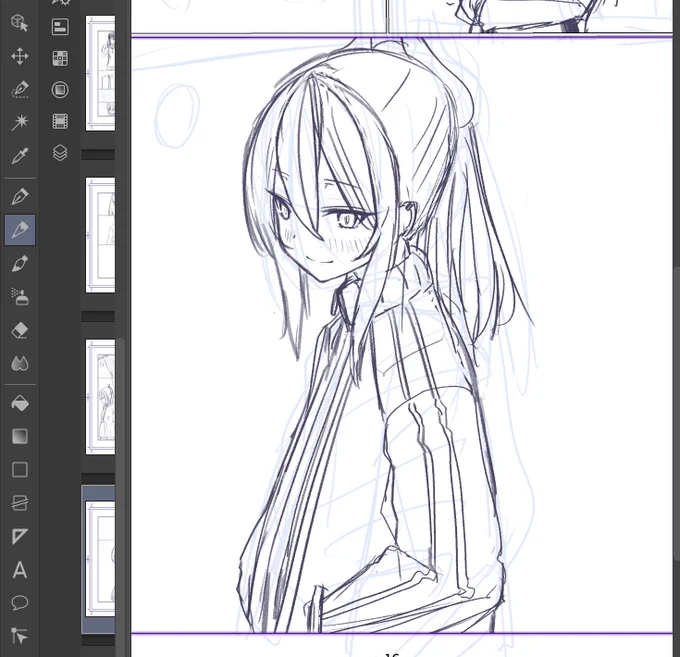Click the selected fourth page thumbnail

click(x=100, y=559)
